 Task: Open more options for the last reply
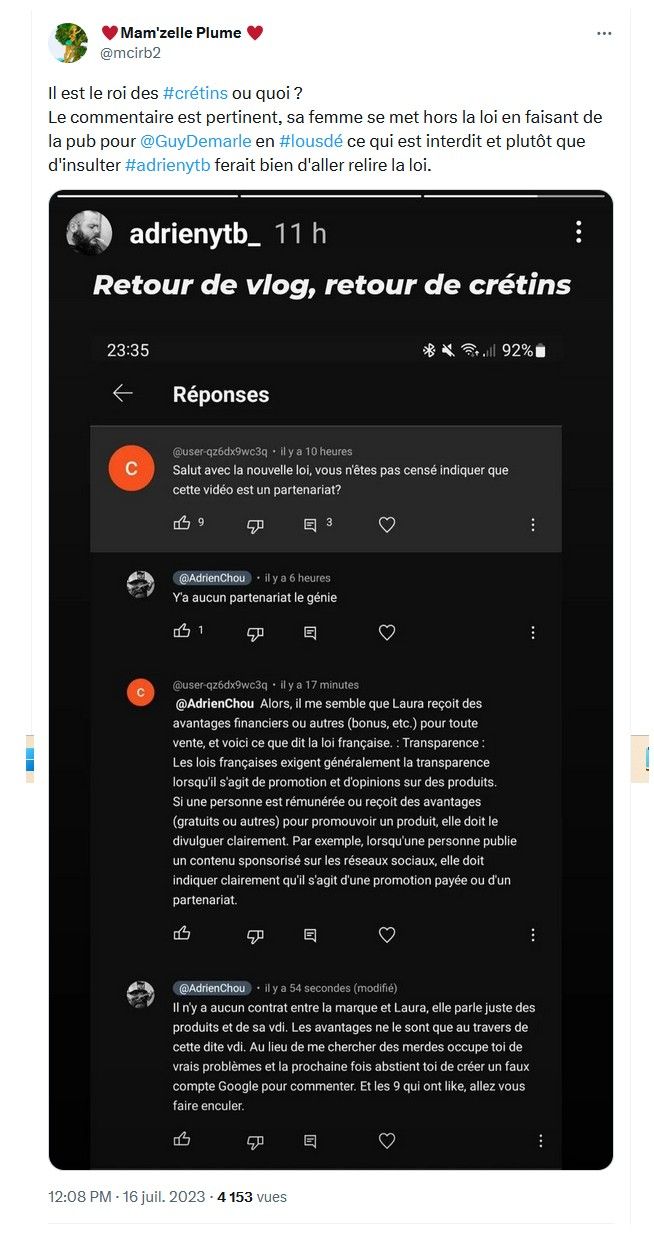click(541, 1141)
